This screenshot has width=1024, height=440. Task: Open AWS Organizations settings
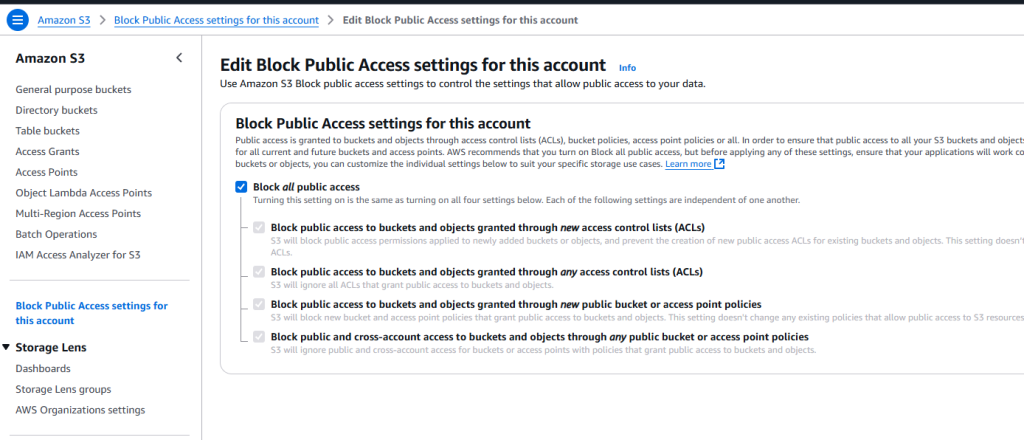click(x=80, y=410)
